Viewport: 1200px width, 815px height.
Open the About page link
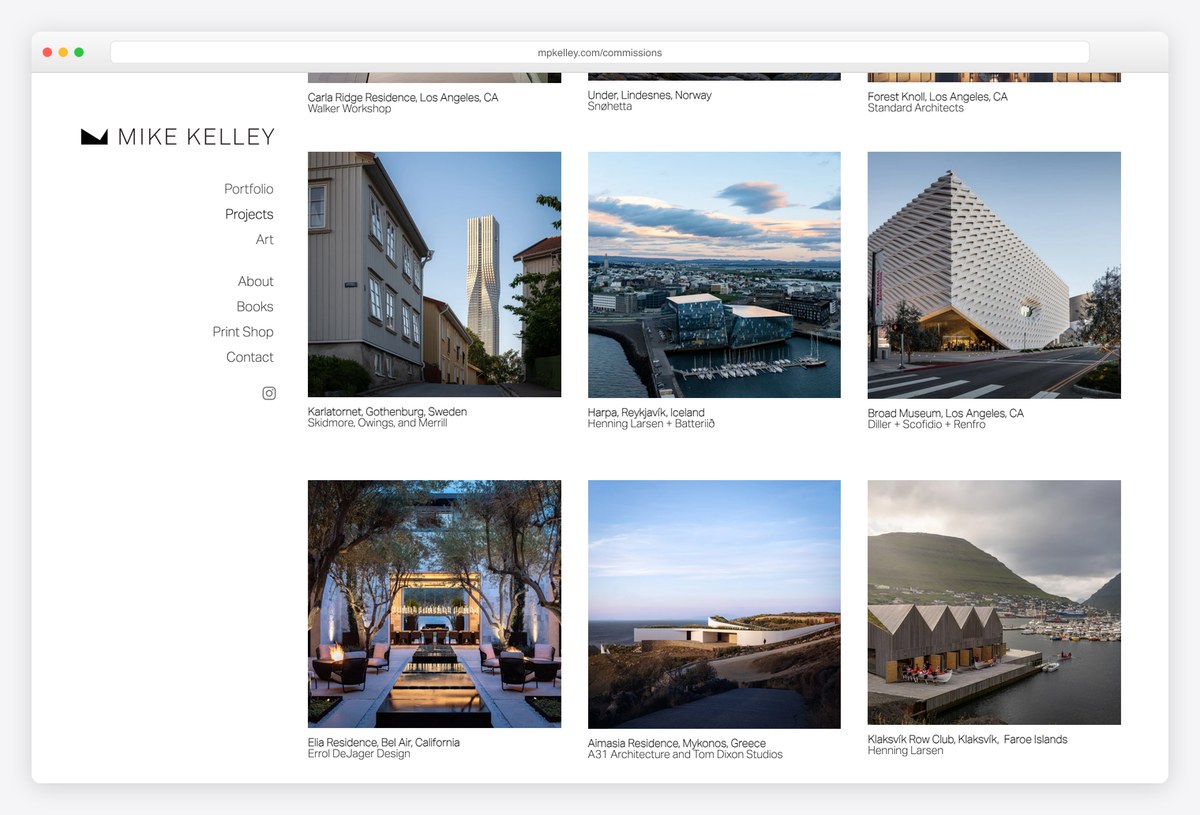(256, 281)
